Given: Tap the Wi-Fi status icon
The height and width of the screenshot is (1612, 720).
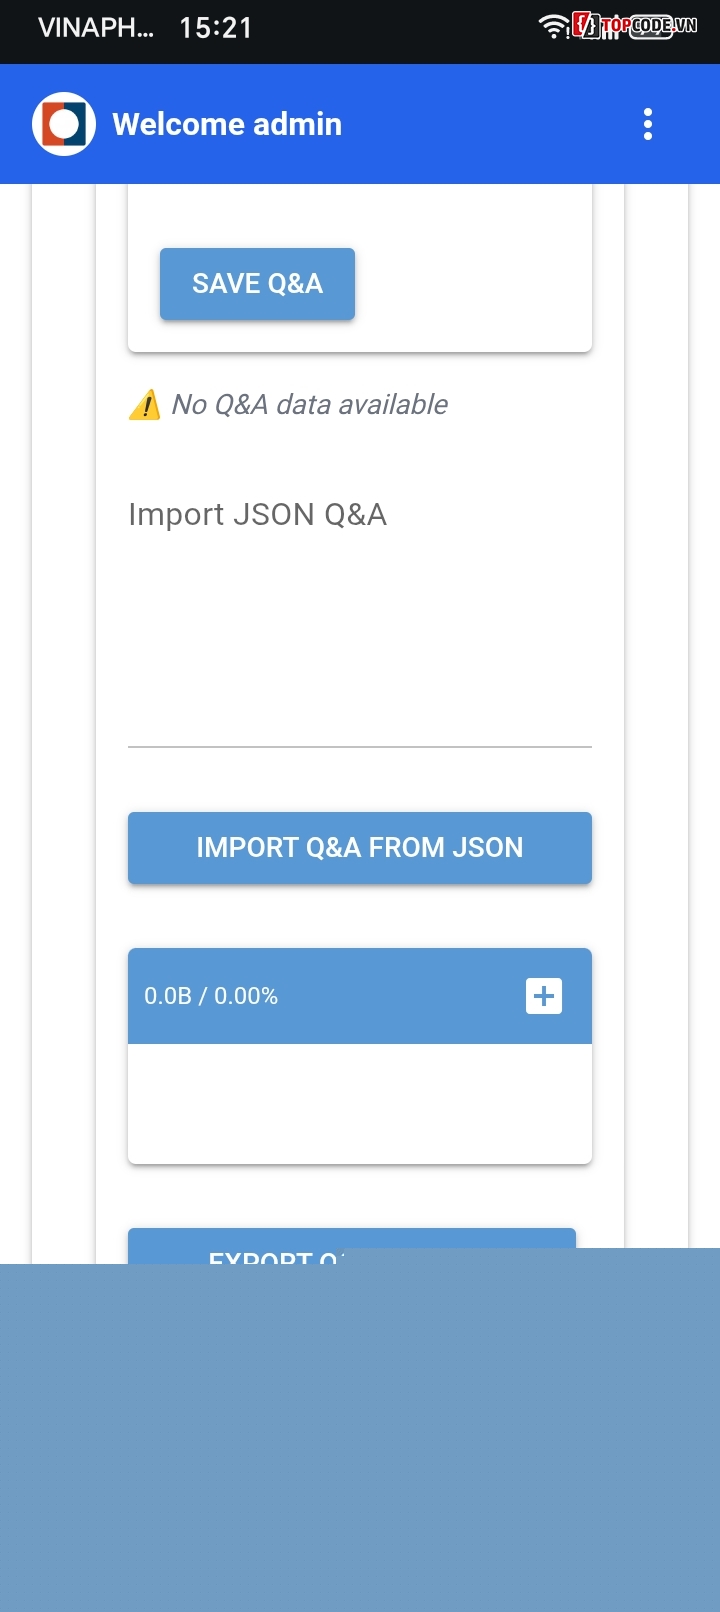Looking at the screenshot, I should click(553, 27).
